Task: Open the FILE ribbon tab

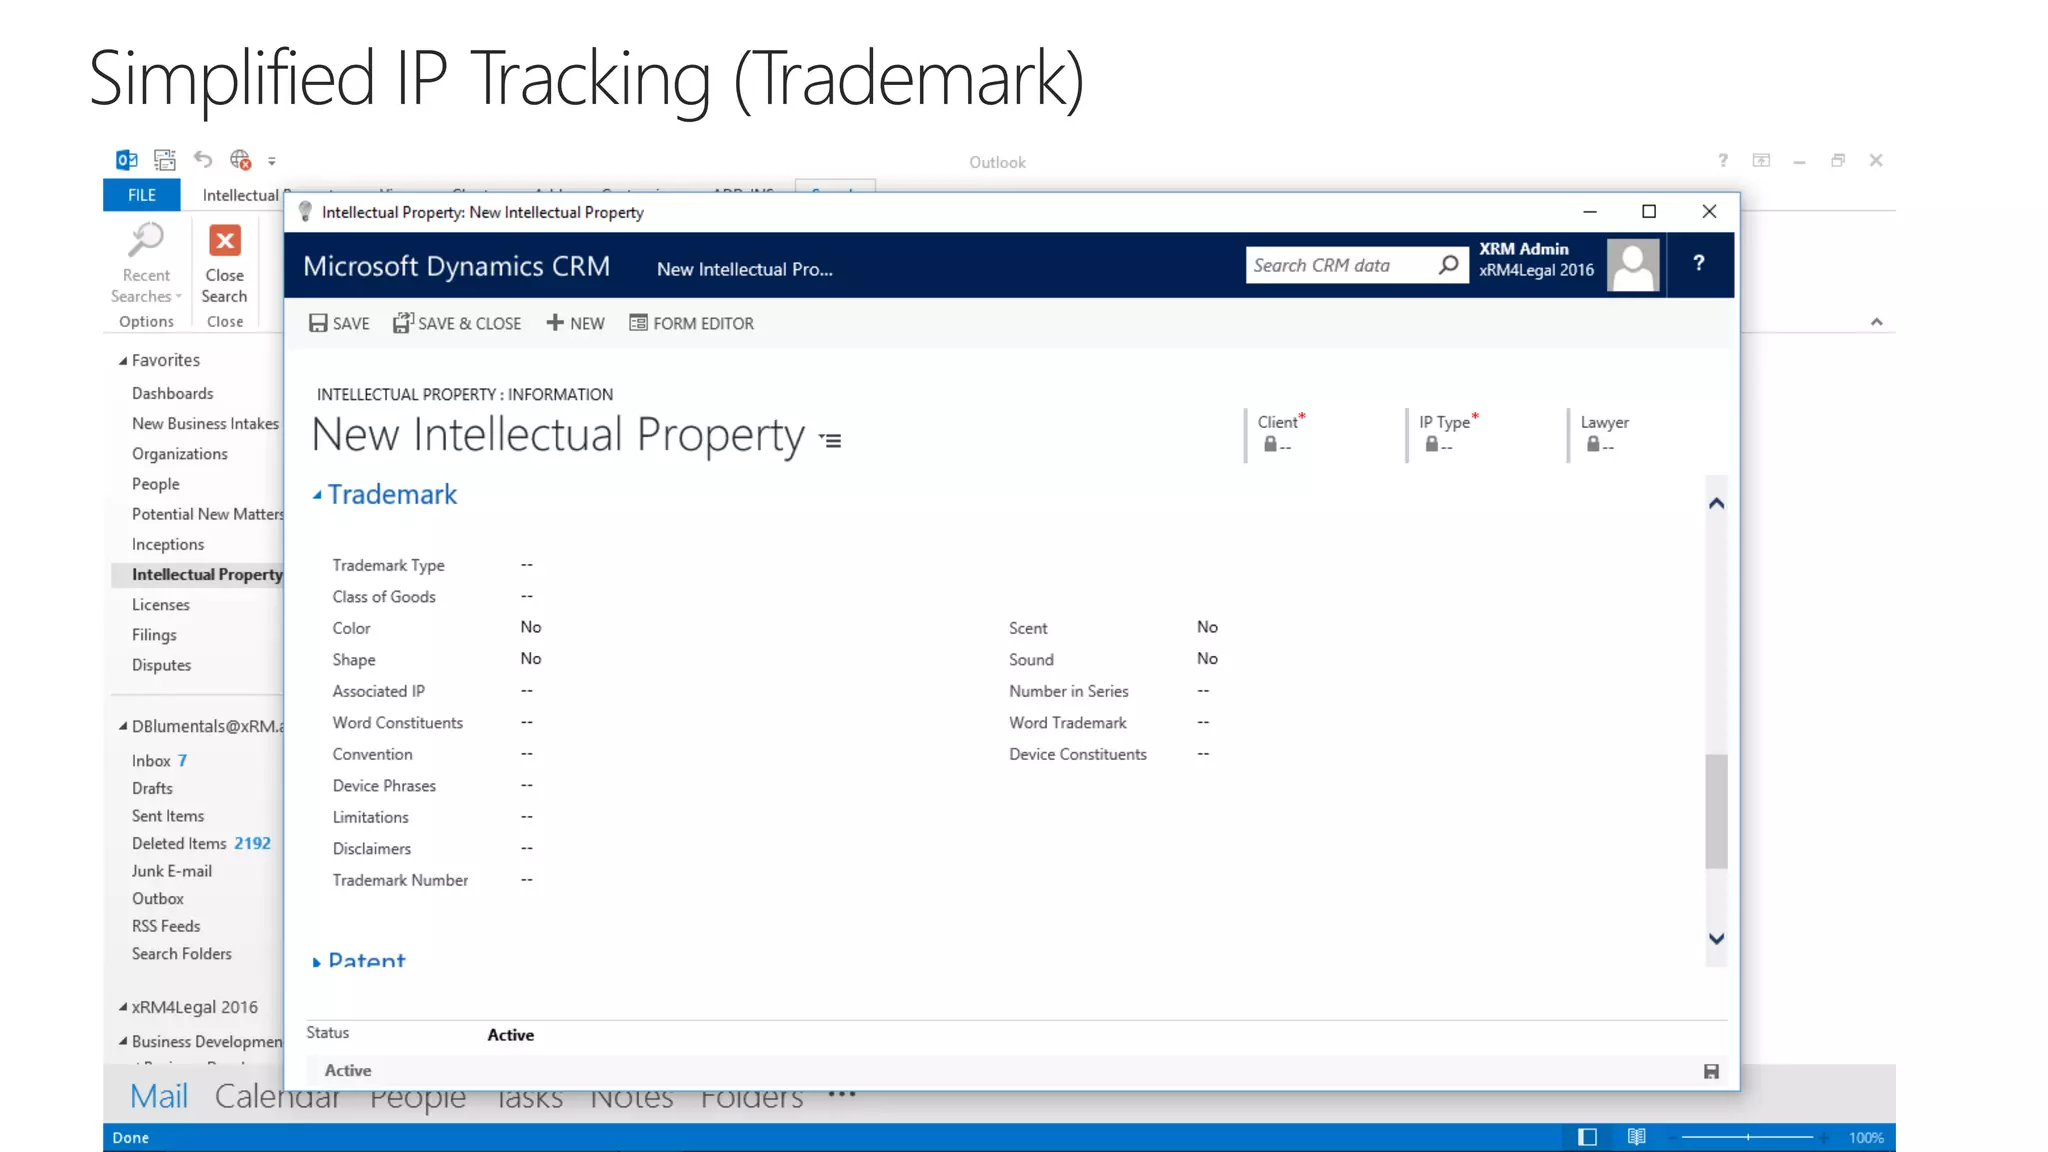Action: click(x=141, y=195)
